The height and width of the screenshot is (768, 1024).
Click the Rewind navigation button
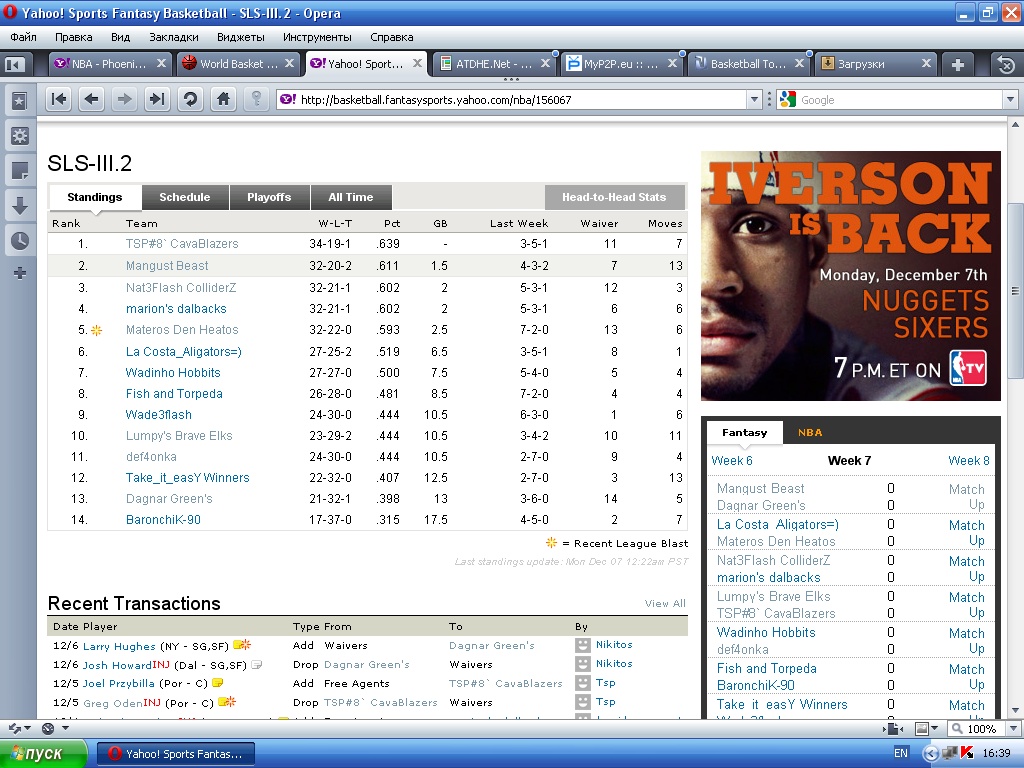(x=59, y=99)
